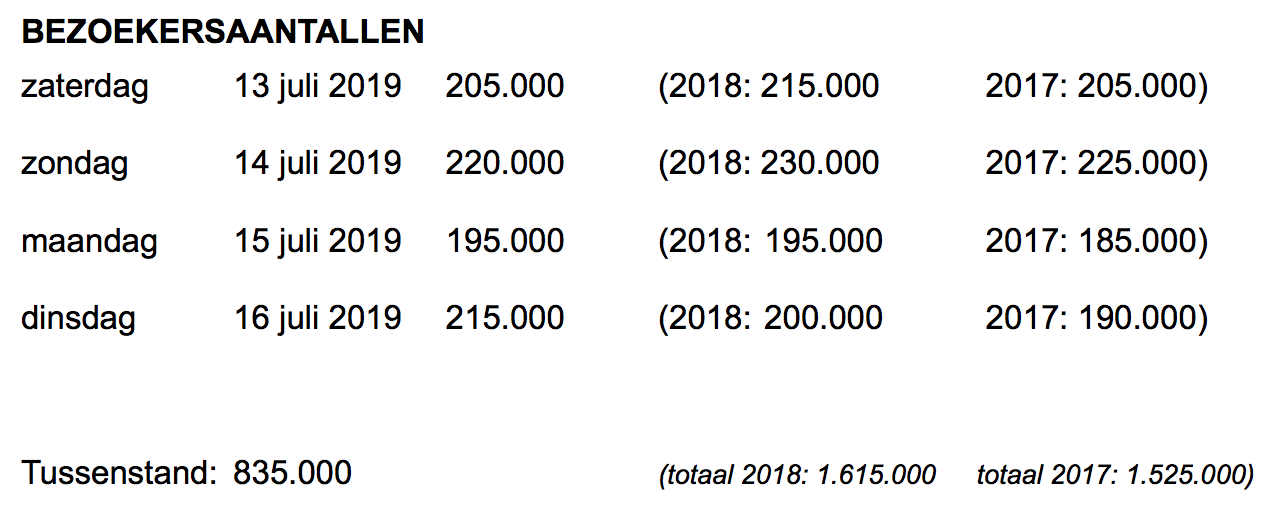
Task: Click the 2017: 190.000 figure
Action: pyautogui.click(x=1096, y=318)
